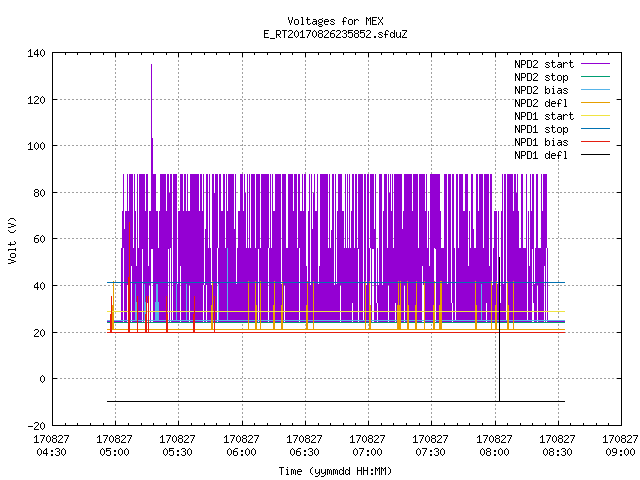Image resolution: width=640 pixels, height=480 pixels.
Task: Click the y-axis tick value 100
Action: click(36, 146)
